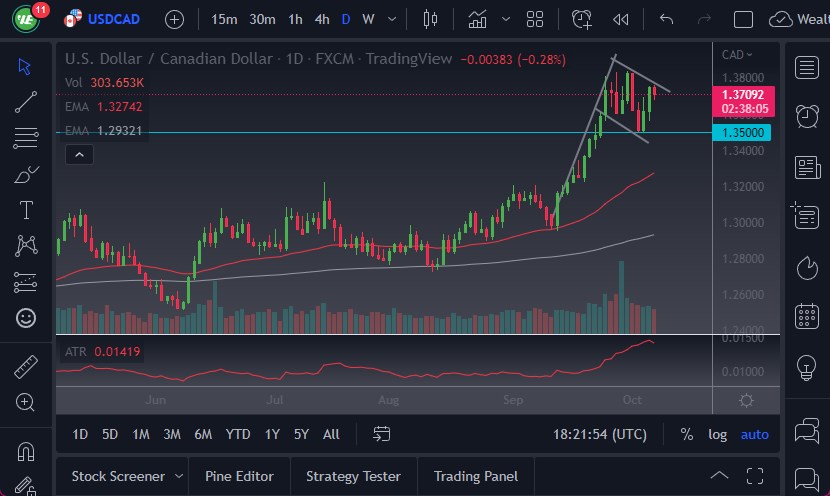The width and height of the screenshot is (830, 496).
Task: Open the alerts clock icon
Action: tap(806, 116)
